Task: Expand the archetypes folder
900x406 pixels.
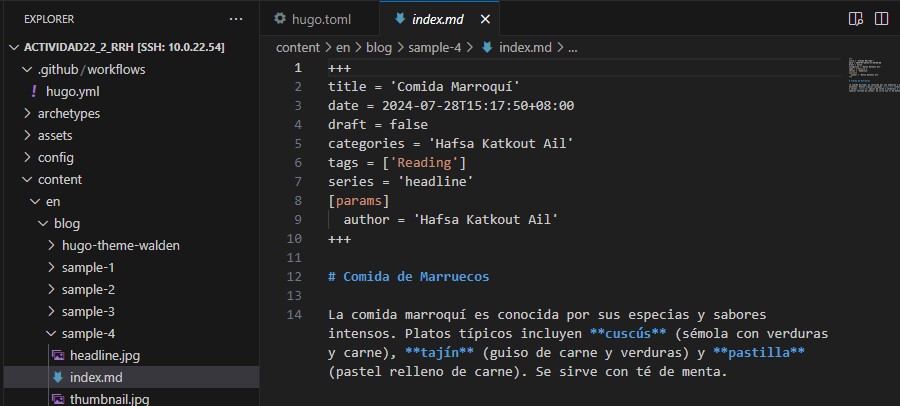Action: [x=68, y=113]
